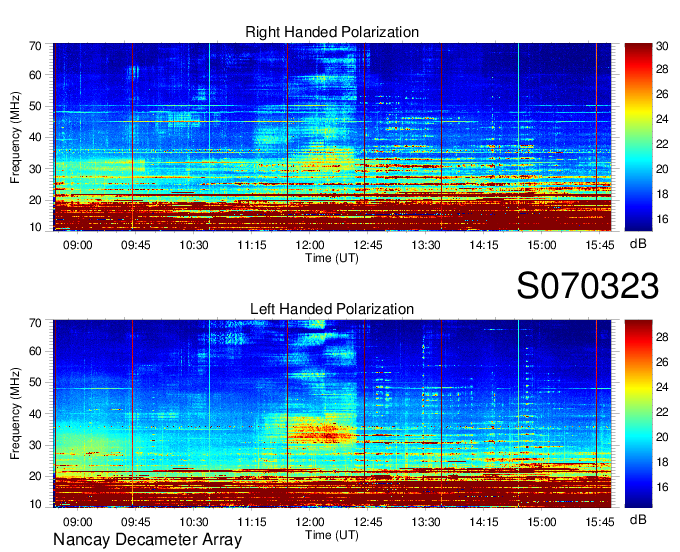
Task: Click the Time (UT) label under lower plot
Action: 332,535
